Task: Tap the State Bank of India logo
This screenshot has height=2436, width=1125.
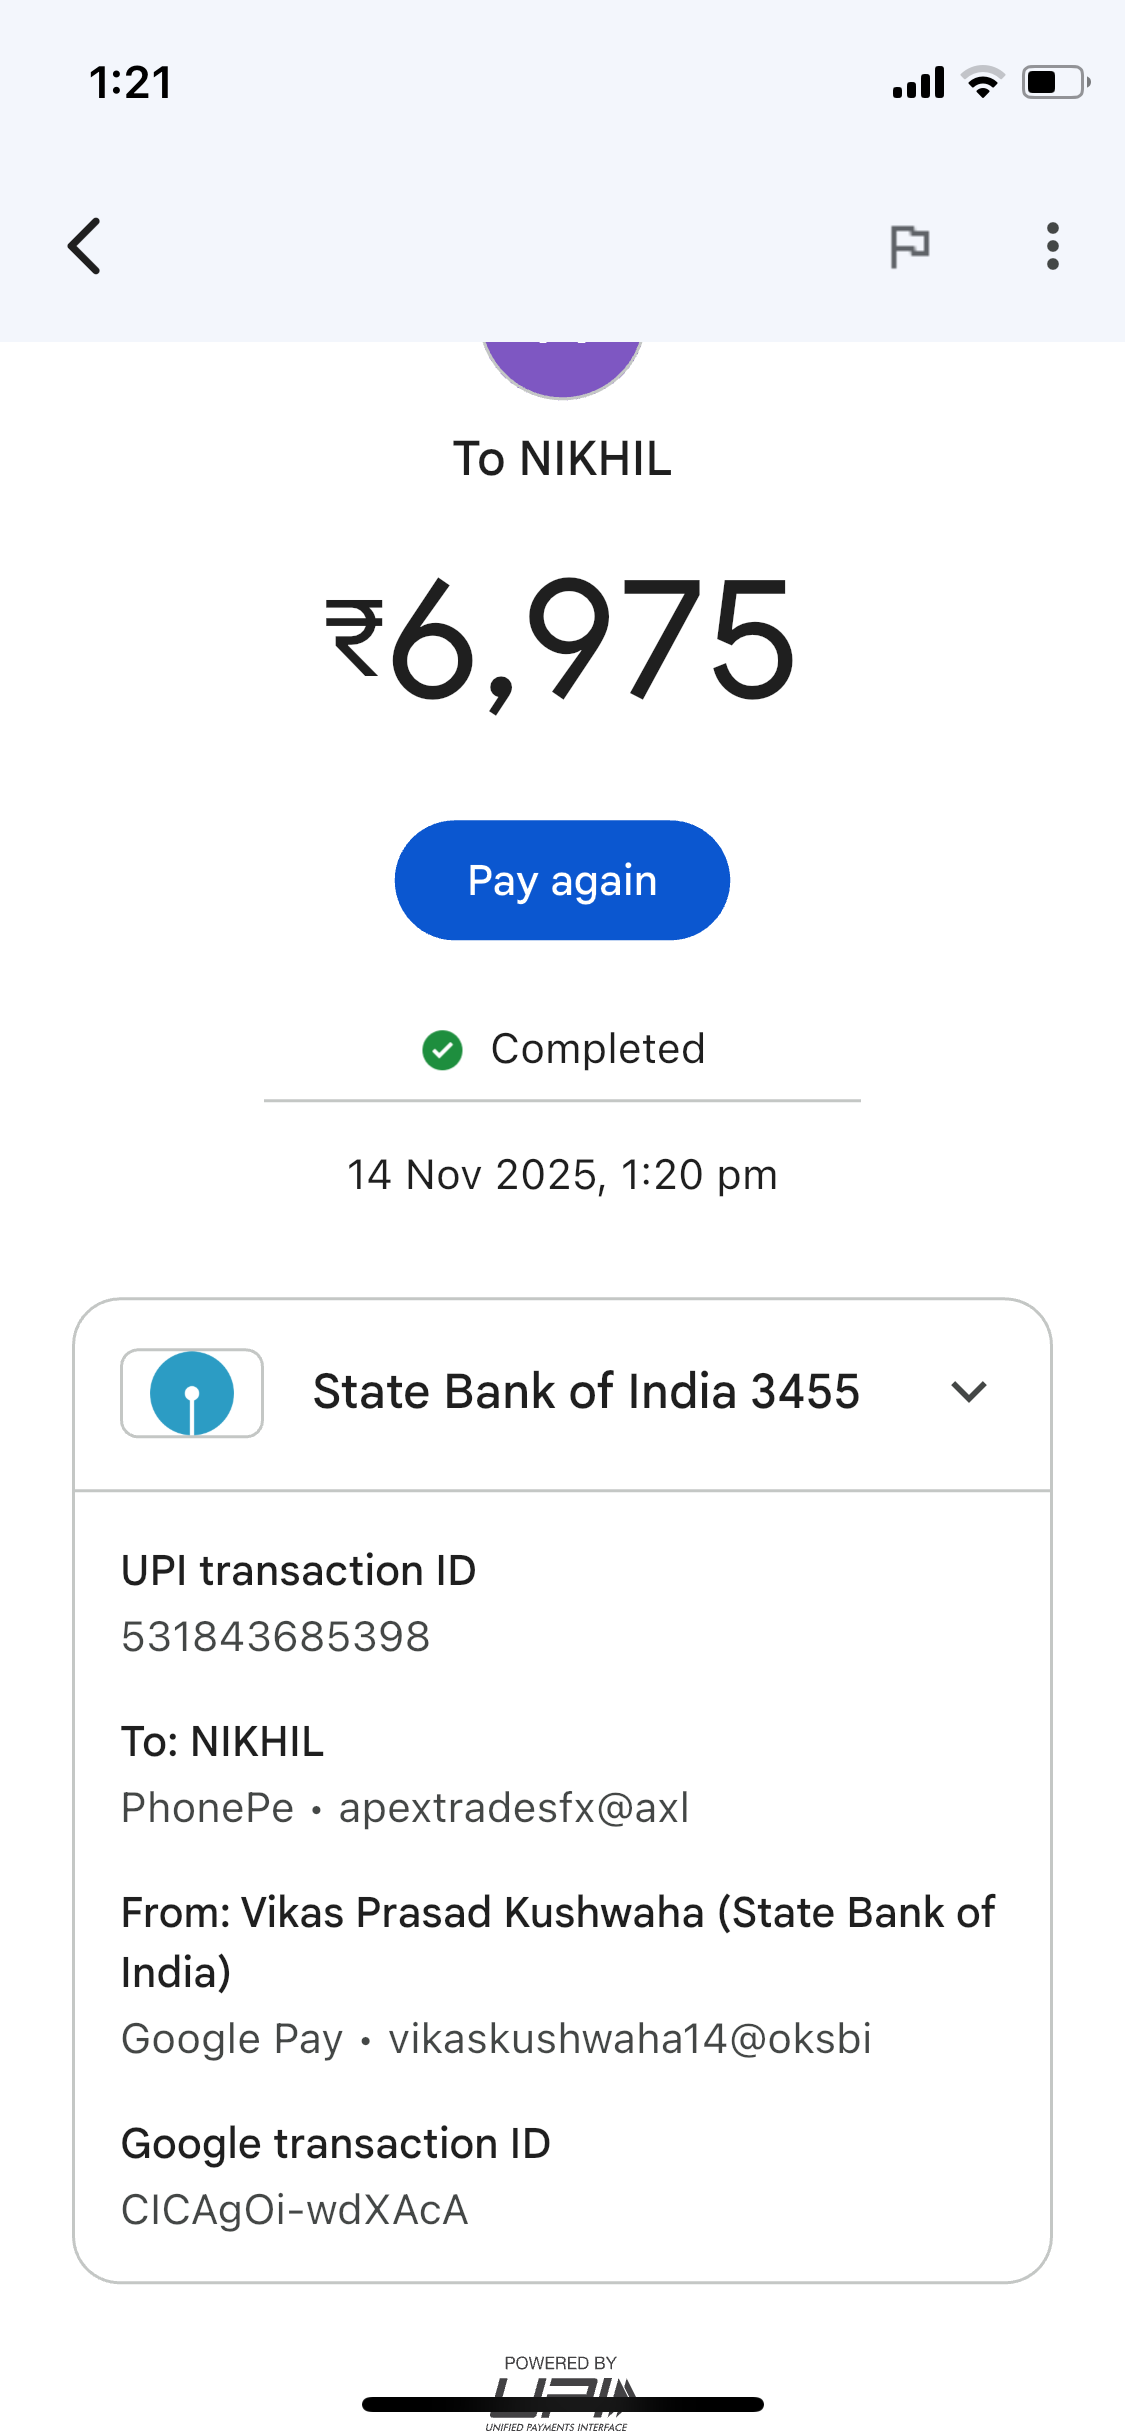Action: point(192,1393)
